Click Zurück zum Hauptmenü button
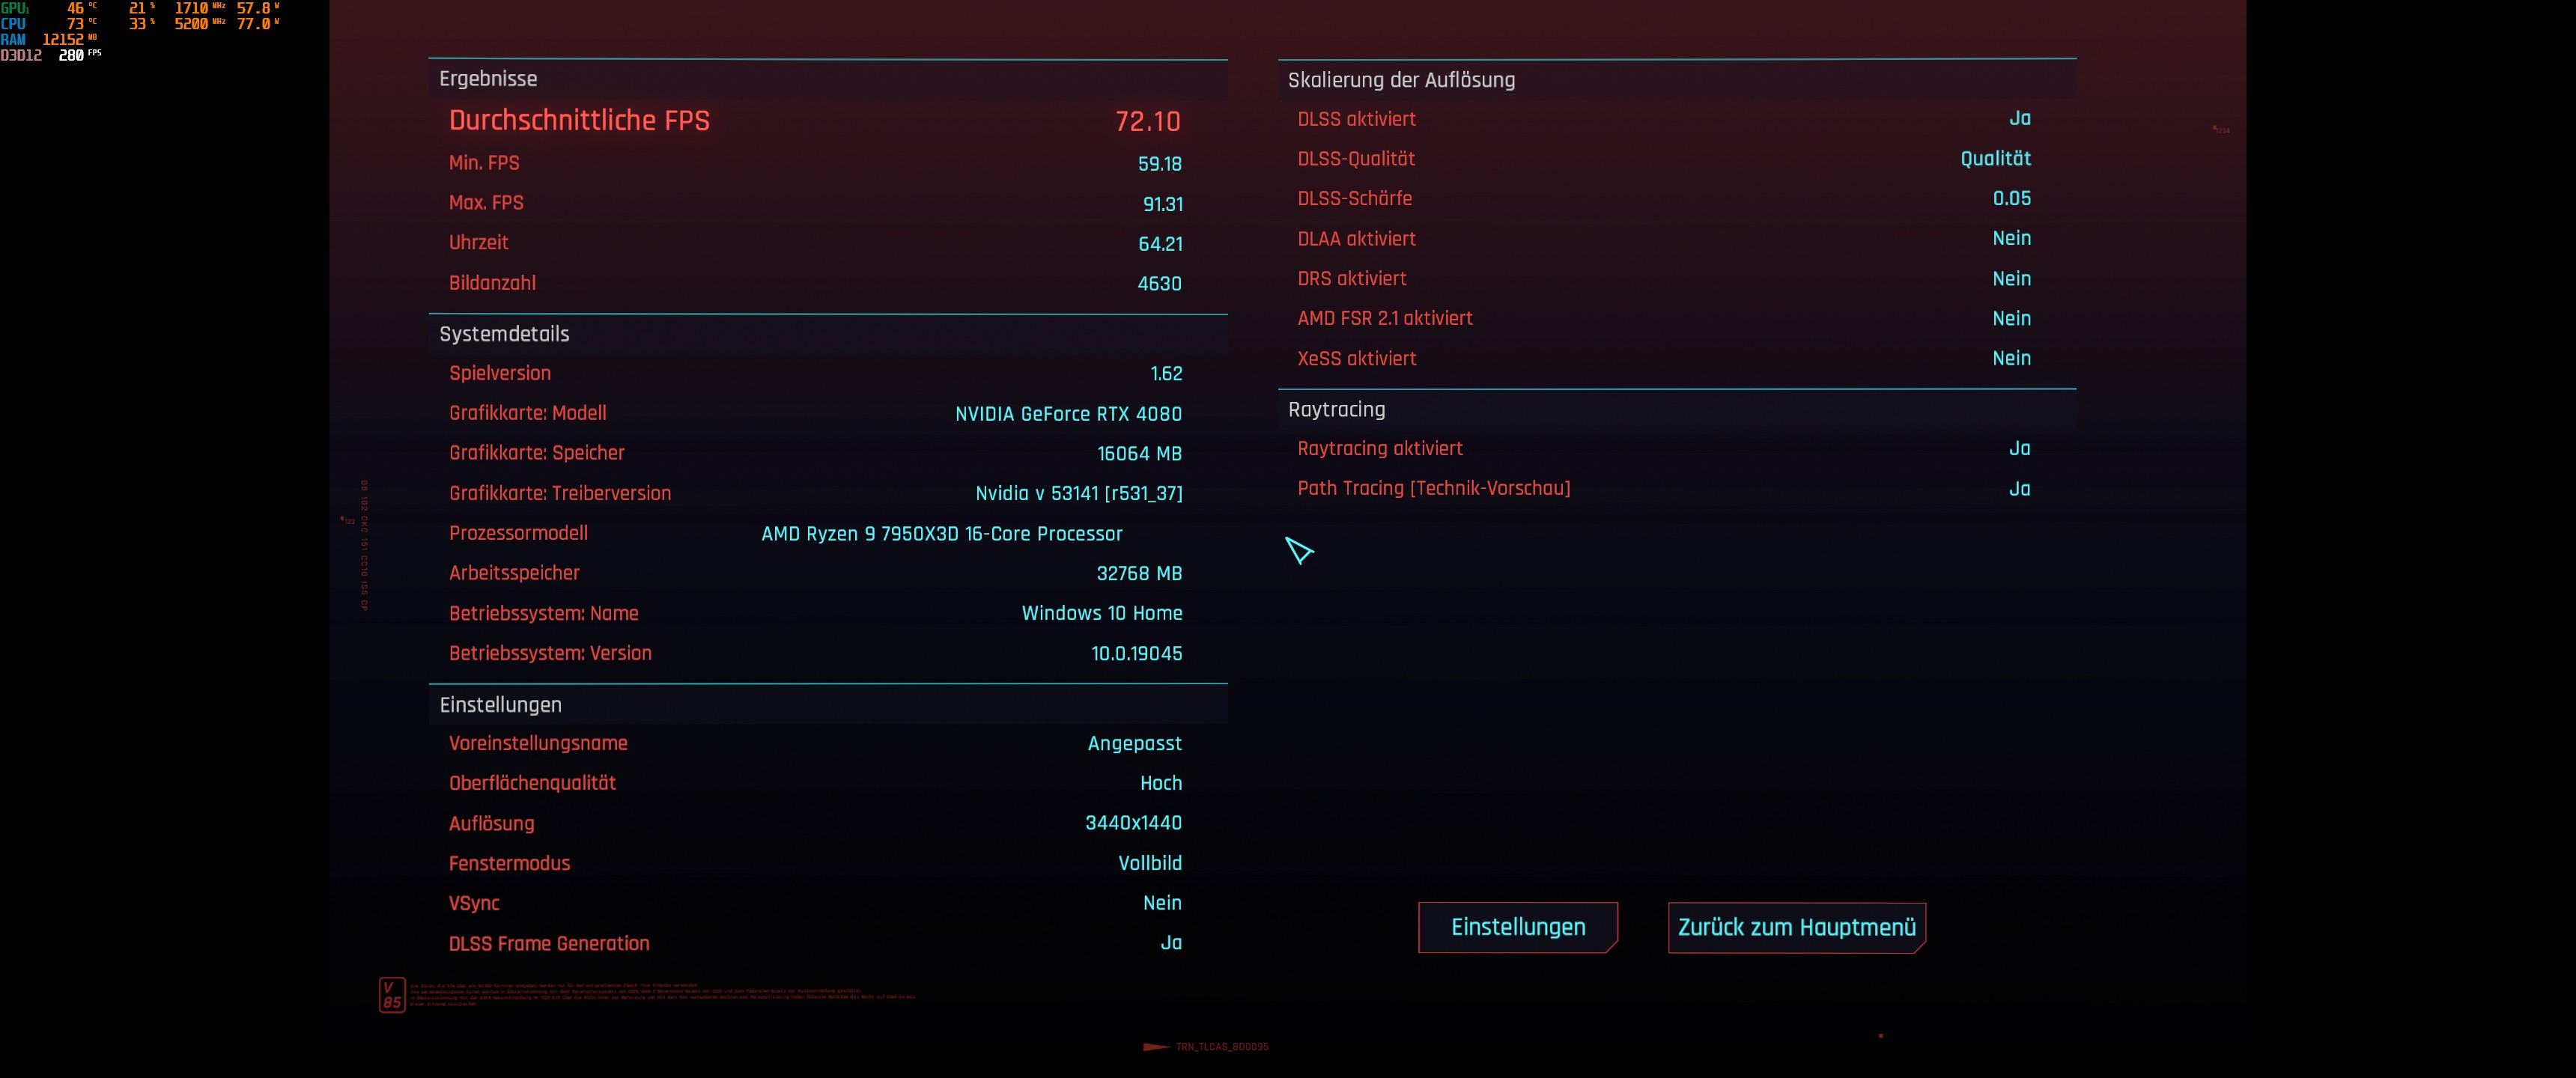Viewport: 2576px width, 1078px height. [x=1796, y=927]
